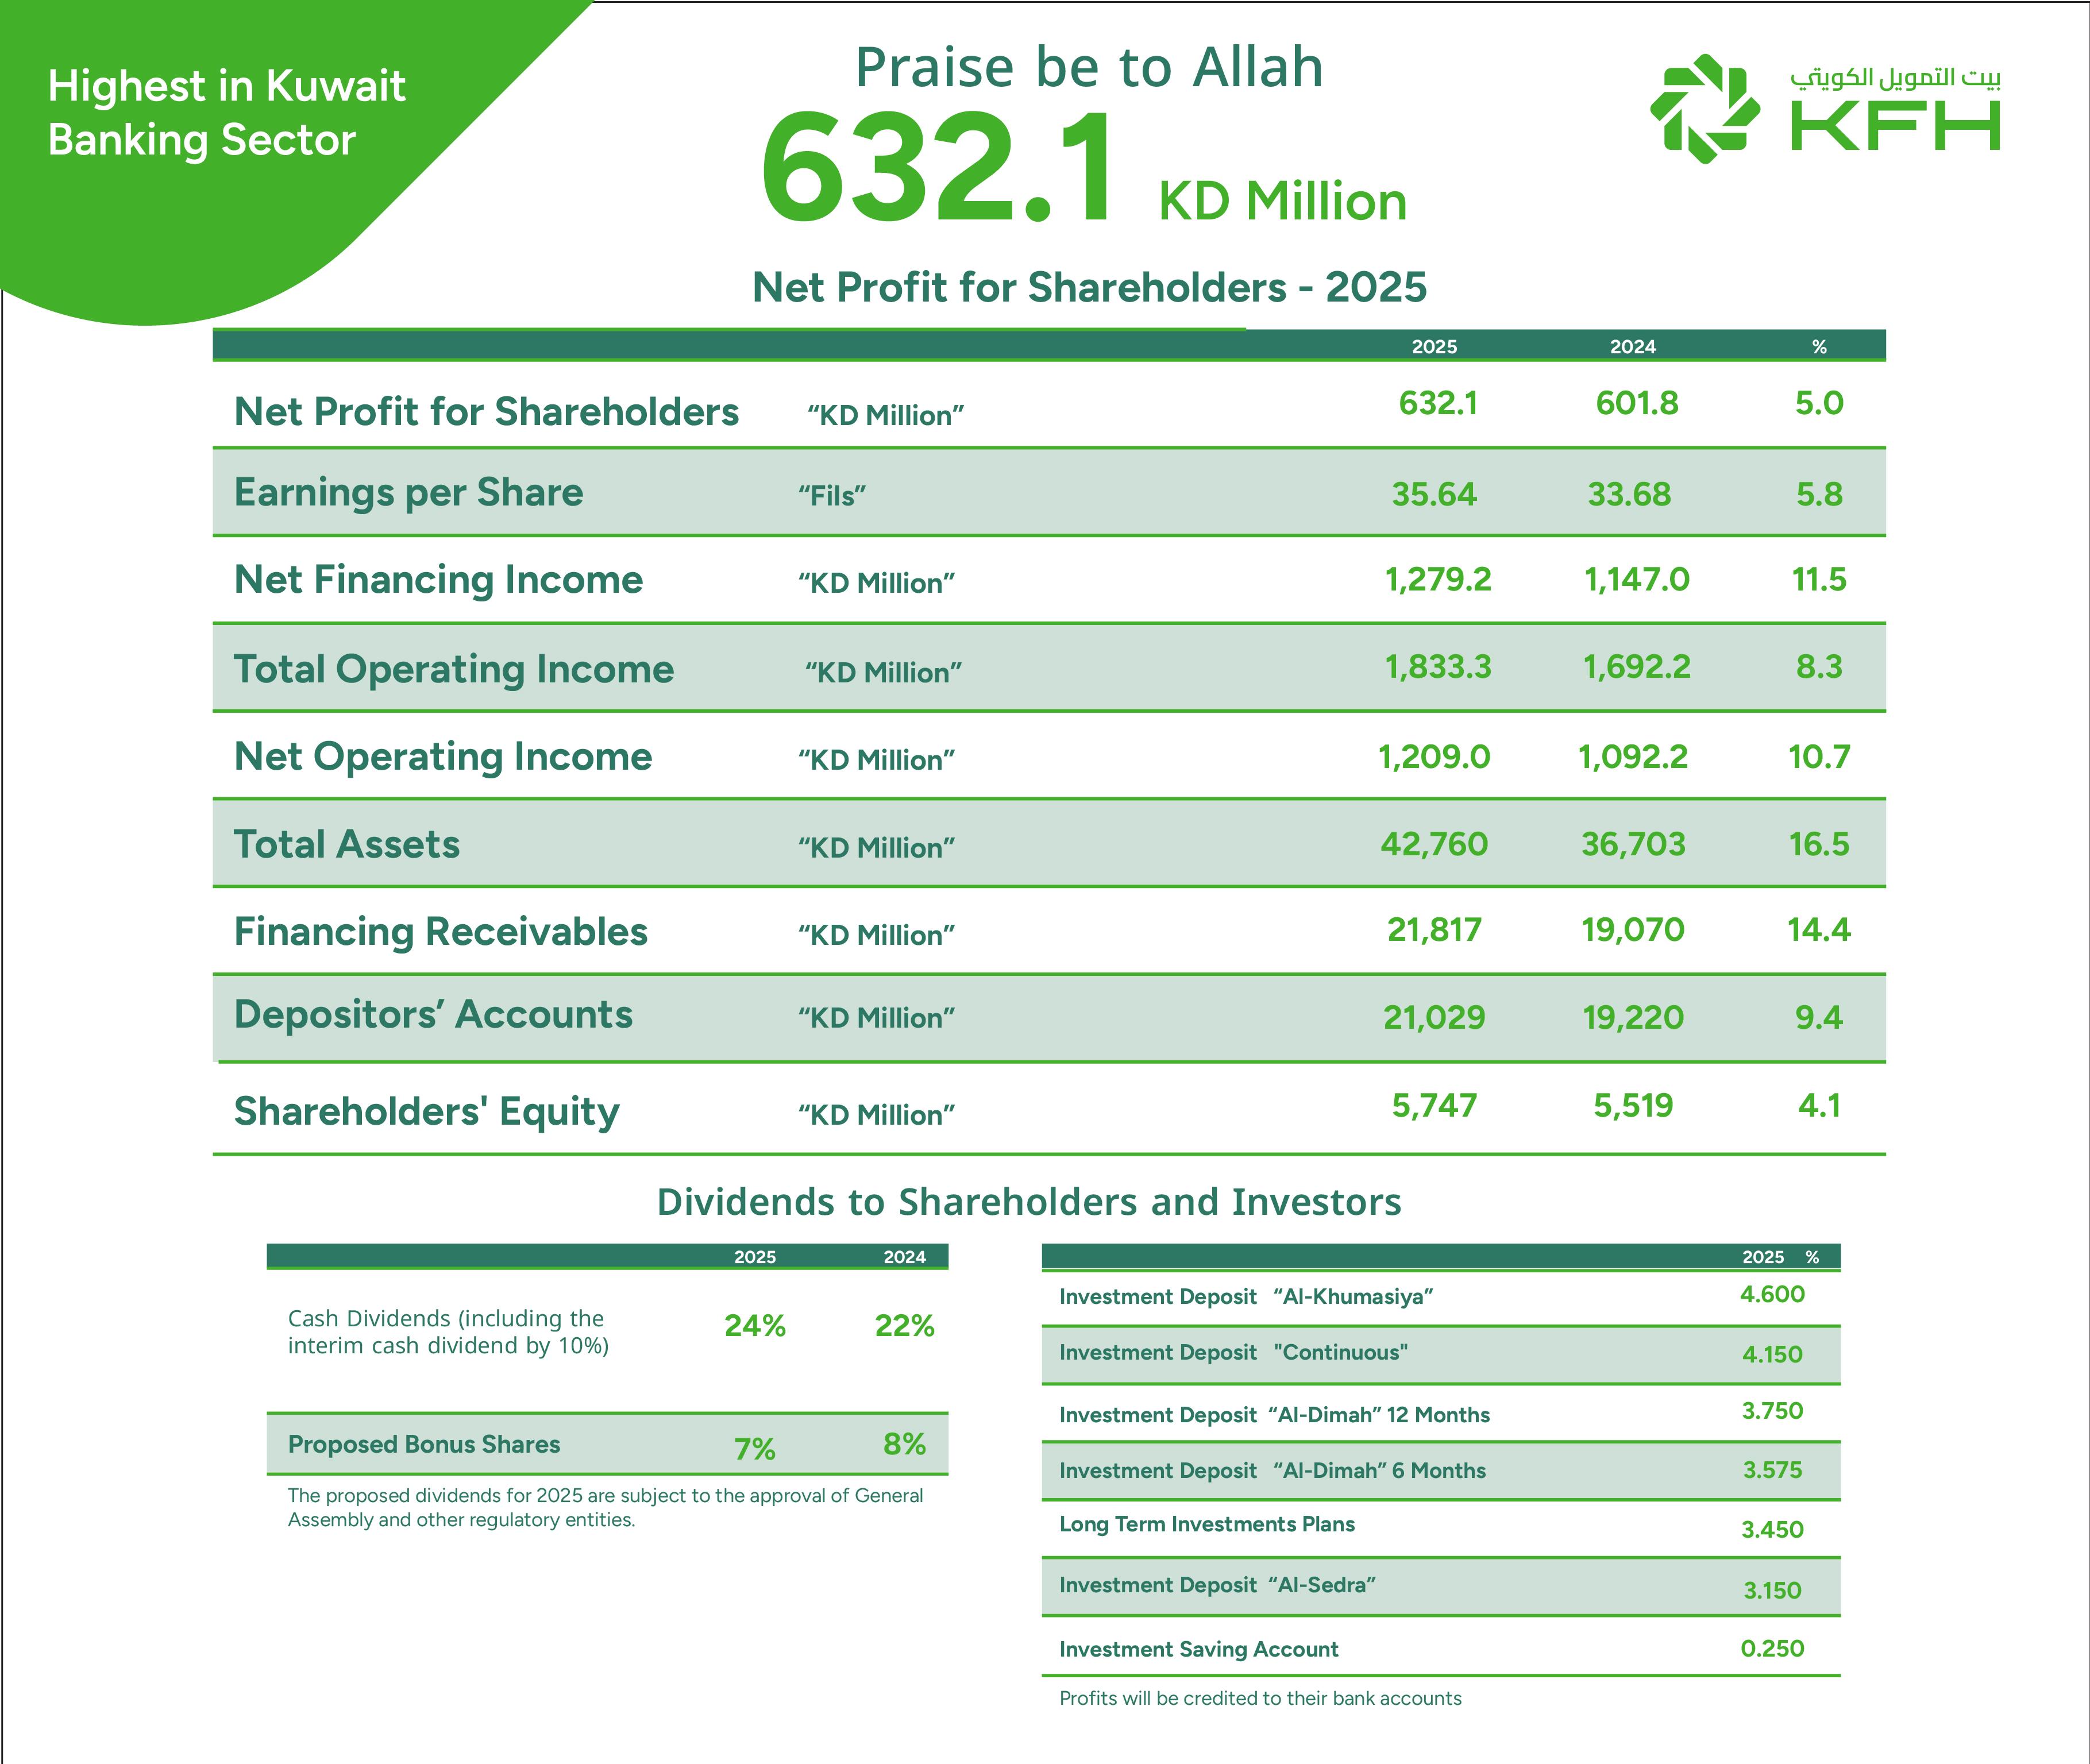Image resolution: width=2090 pixels, height=1764 pixels.
Task: Click the Dividends to Shareholders and Investors heading
Action: [x=1028, y=1202]
